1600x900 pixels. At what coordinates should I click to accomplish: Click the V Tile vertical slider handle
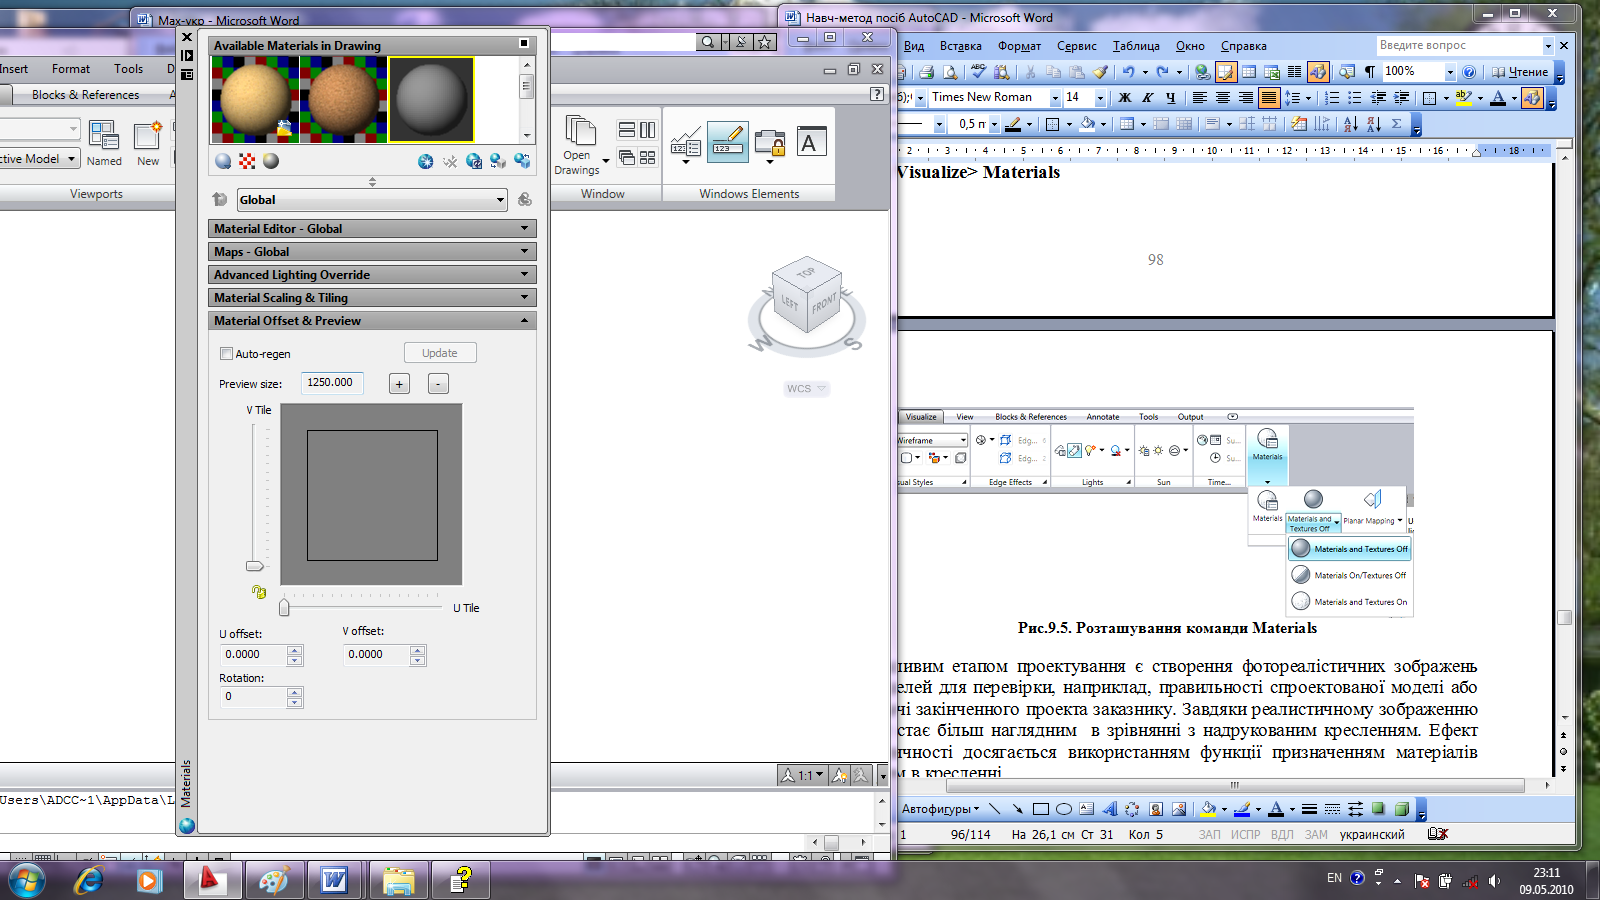coord(254,566)
